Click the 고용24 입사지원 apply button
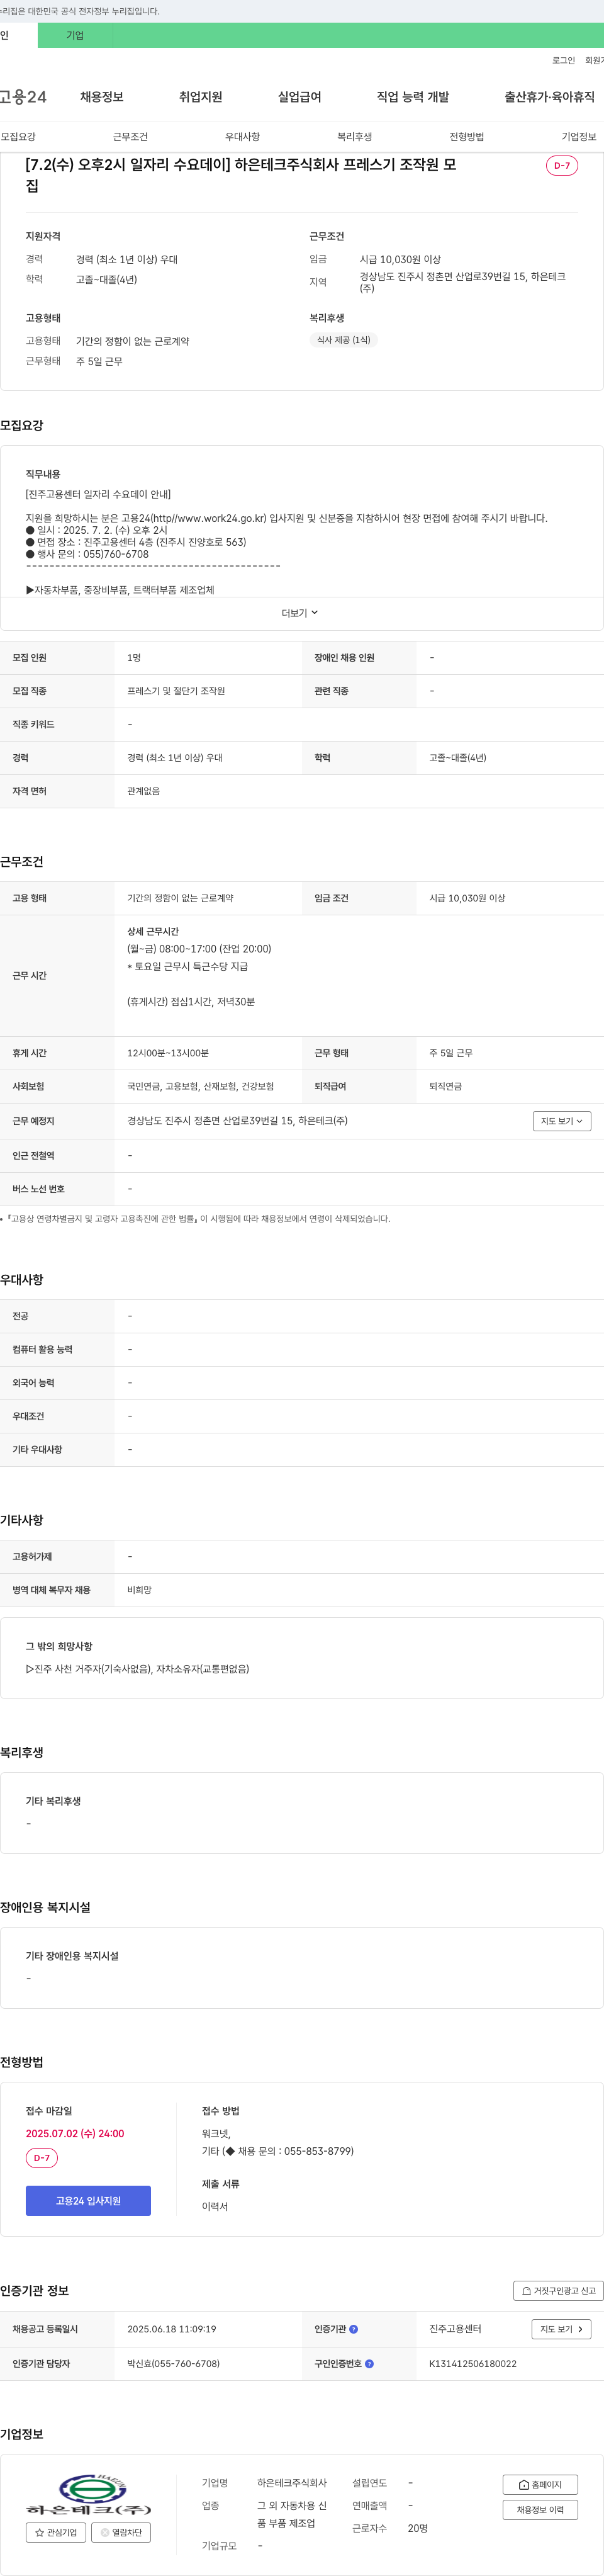This screenshot has width=604, height=2576. [x=88, y=2201]
